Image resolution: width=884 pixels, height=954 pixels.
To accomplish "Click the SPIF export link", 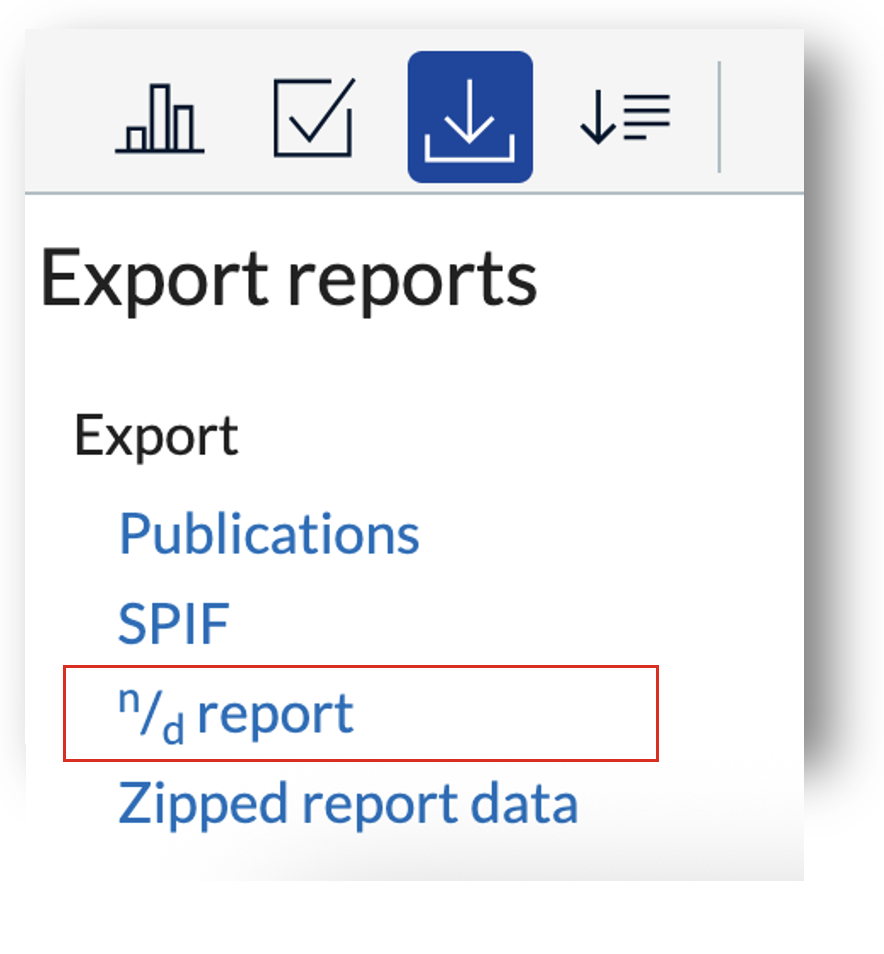I will (x=173, y=624).
